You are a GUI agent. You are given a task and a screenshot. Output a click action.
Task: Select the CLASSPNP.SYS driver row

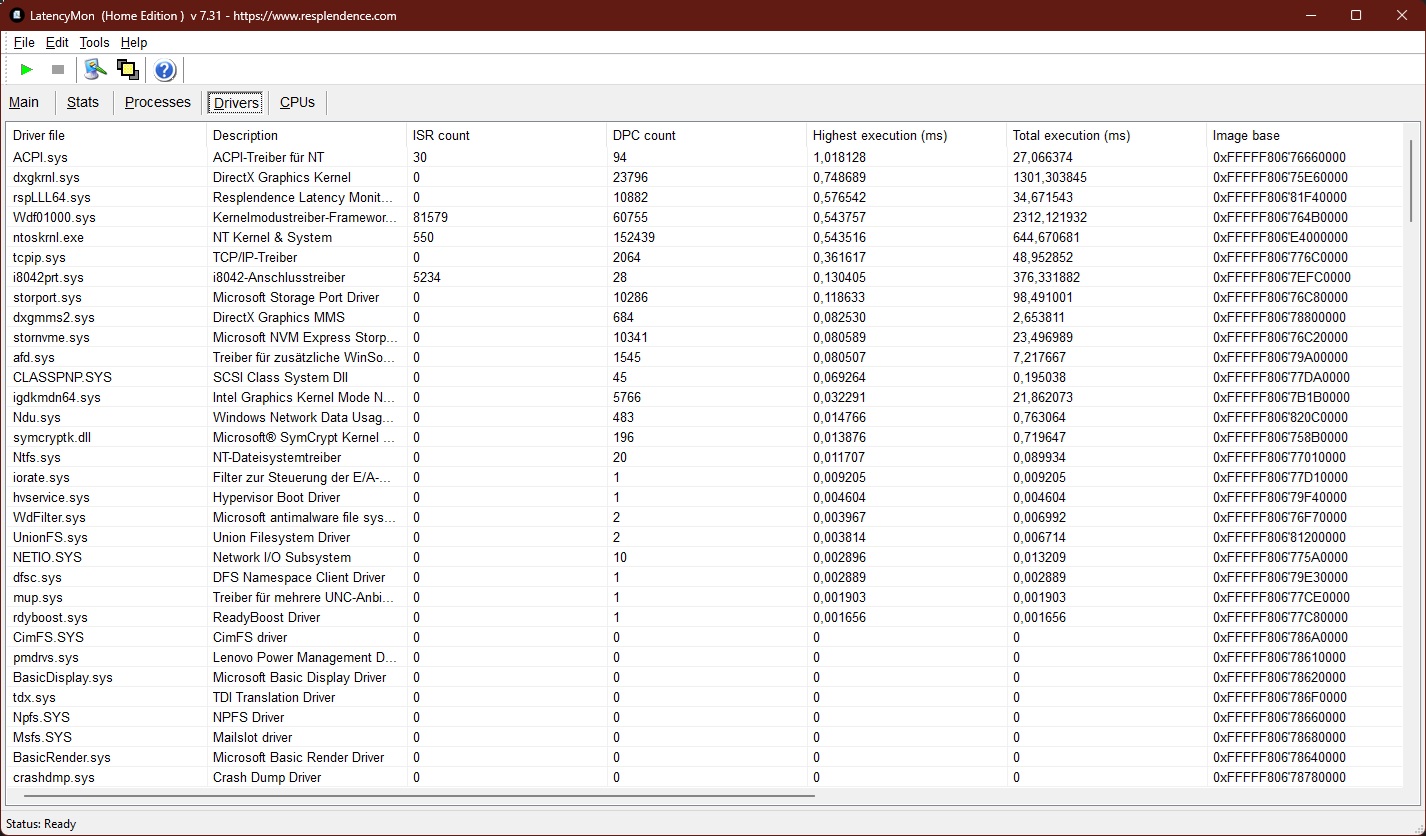pos(705,377)
